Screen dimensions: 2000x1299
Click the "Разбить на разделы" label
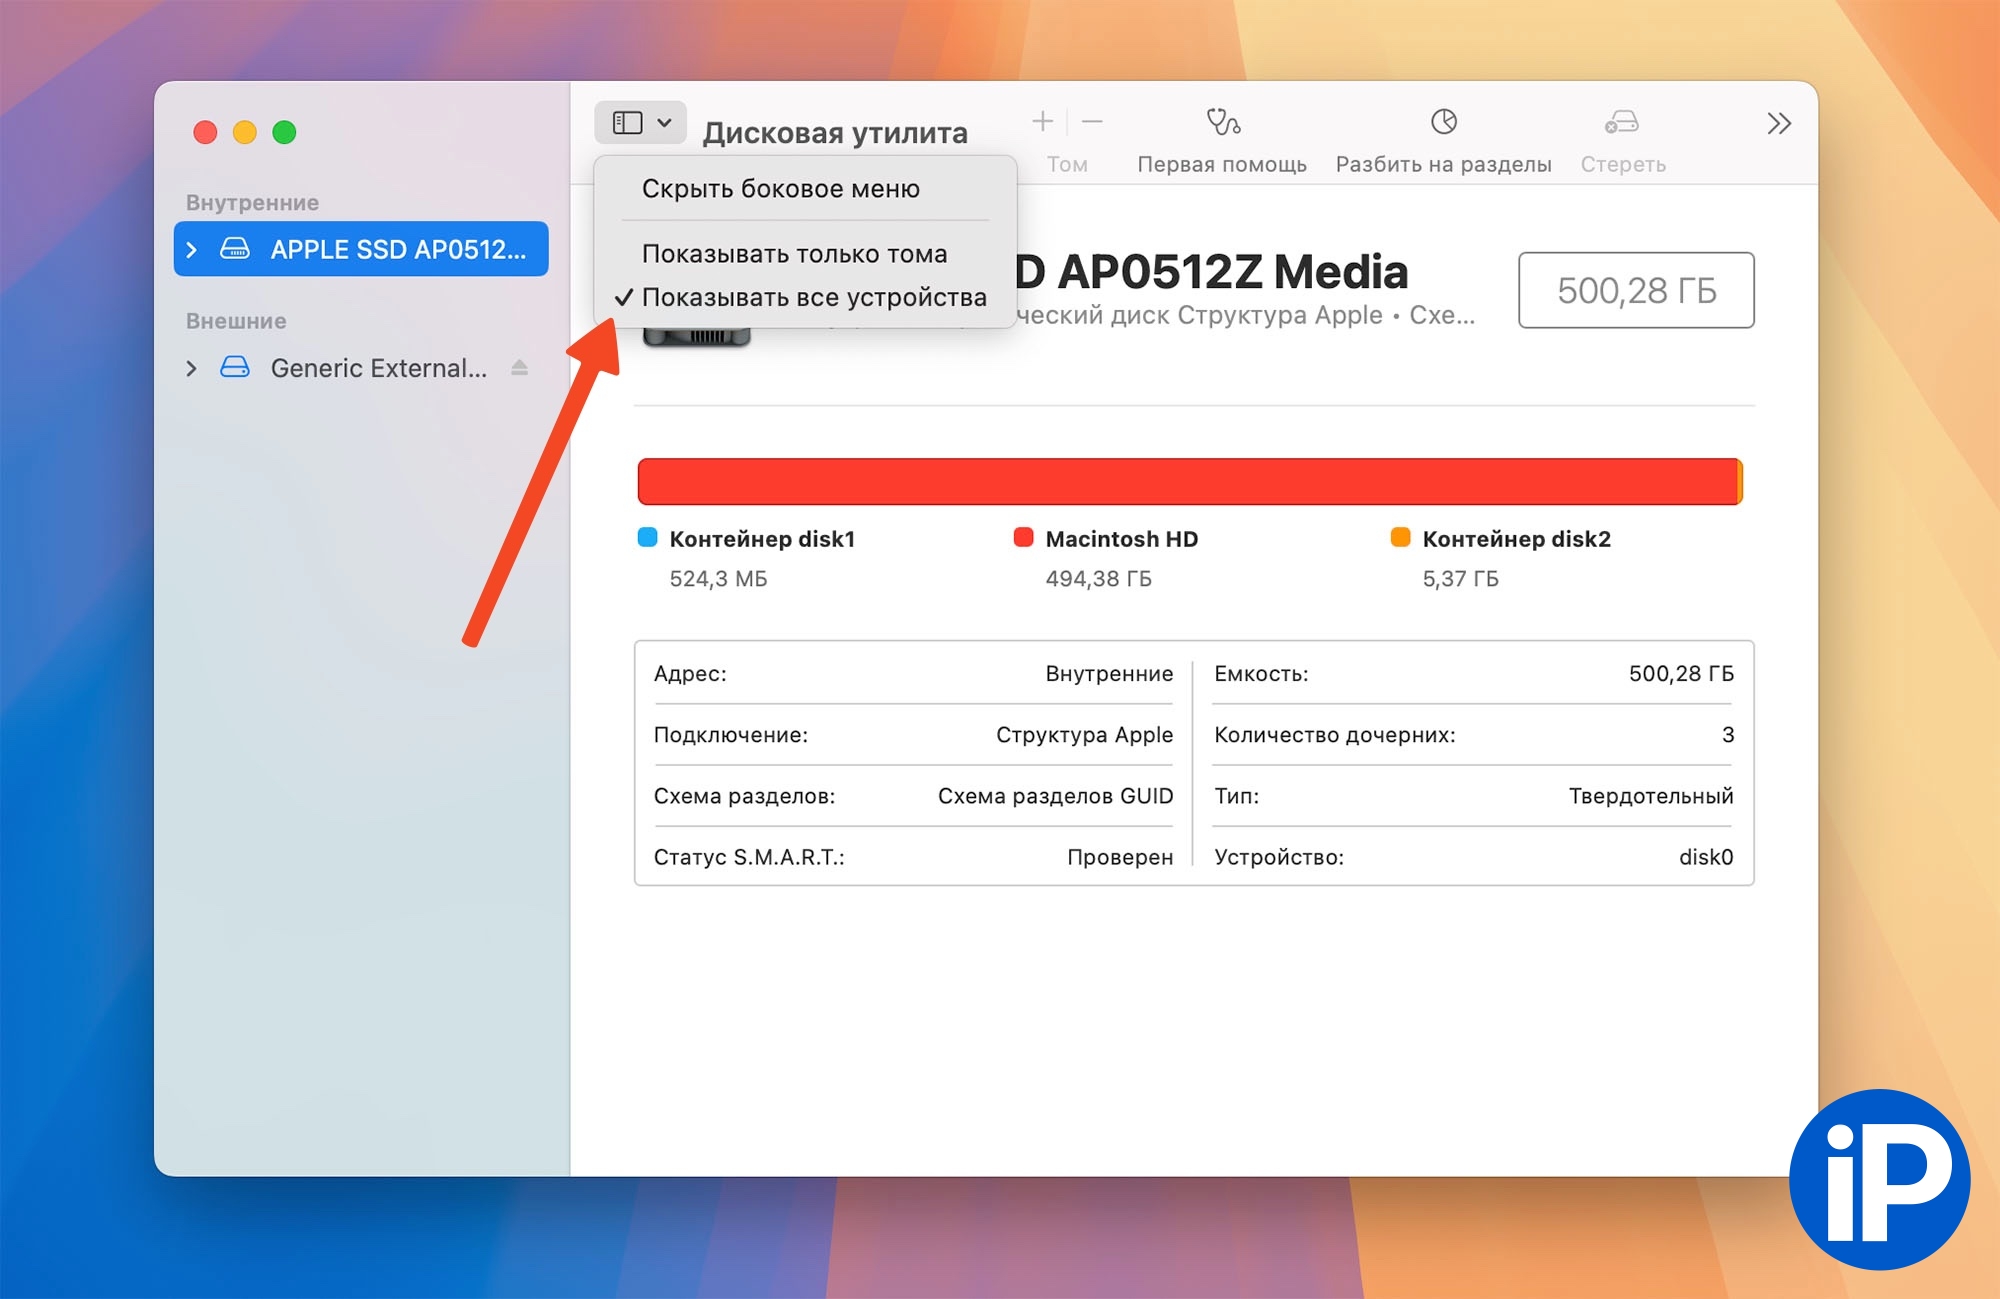pos(1443,165)
